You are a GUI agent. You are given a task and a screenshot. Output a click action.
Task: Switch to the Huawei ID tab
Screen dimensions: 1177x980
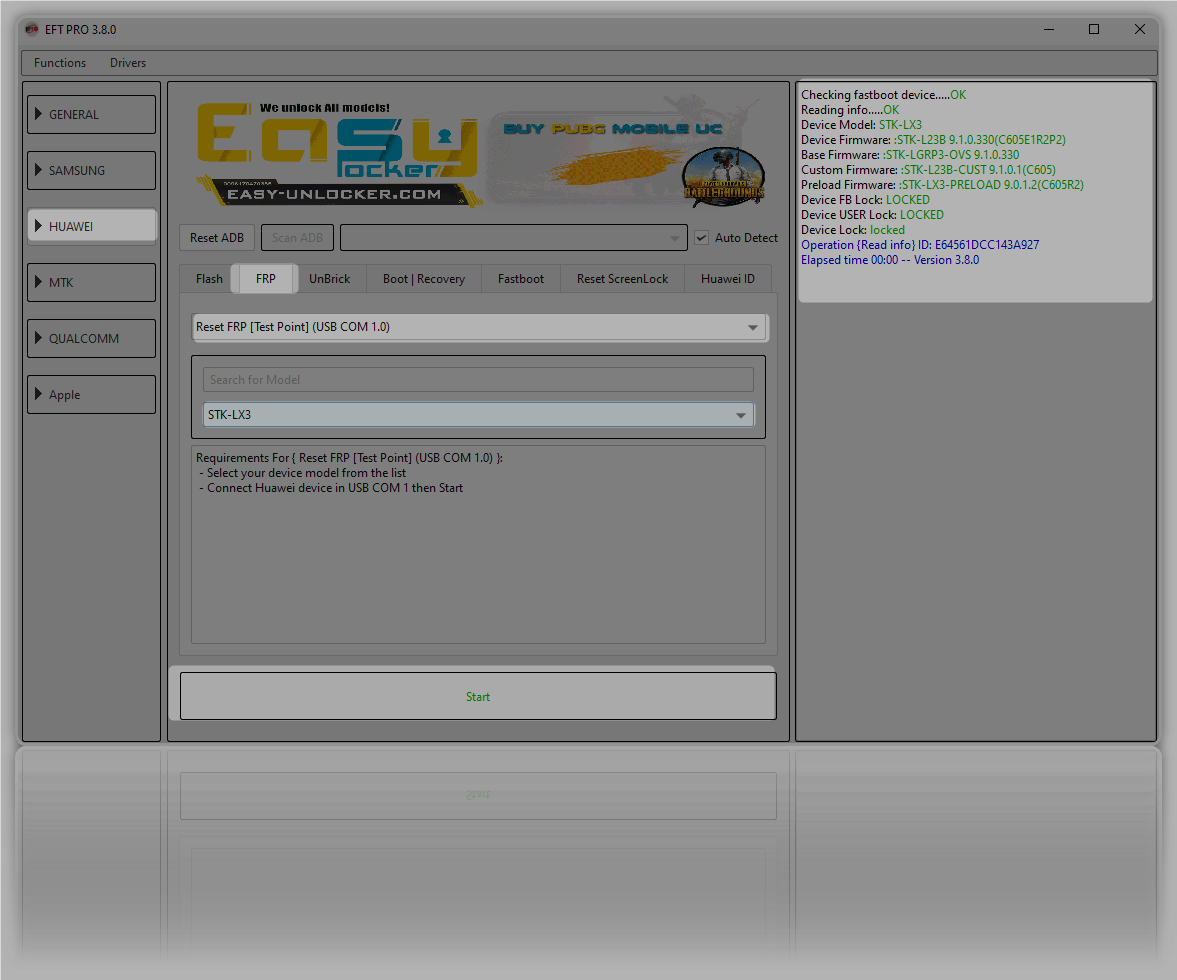click(x=728, y=279)
